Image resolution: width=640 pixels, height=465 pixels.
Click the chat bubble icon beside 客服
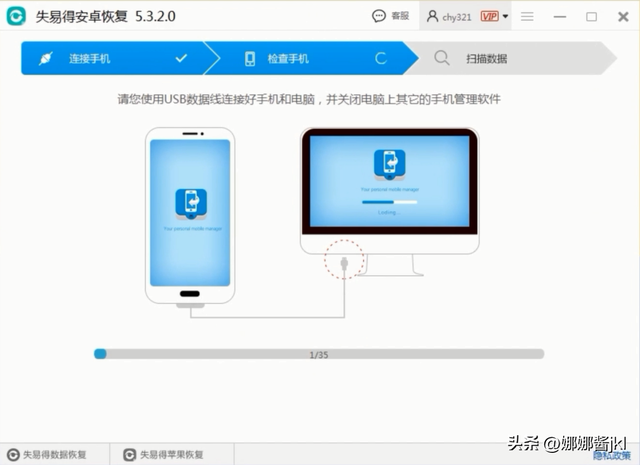[x=379, y=16]
